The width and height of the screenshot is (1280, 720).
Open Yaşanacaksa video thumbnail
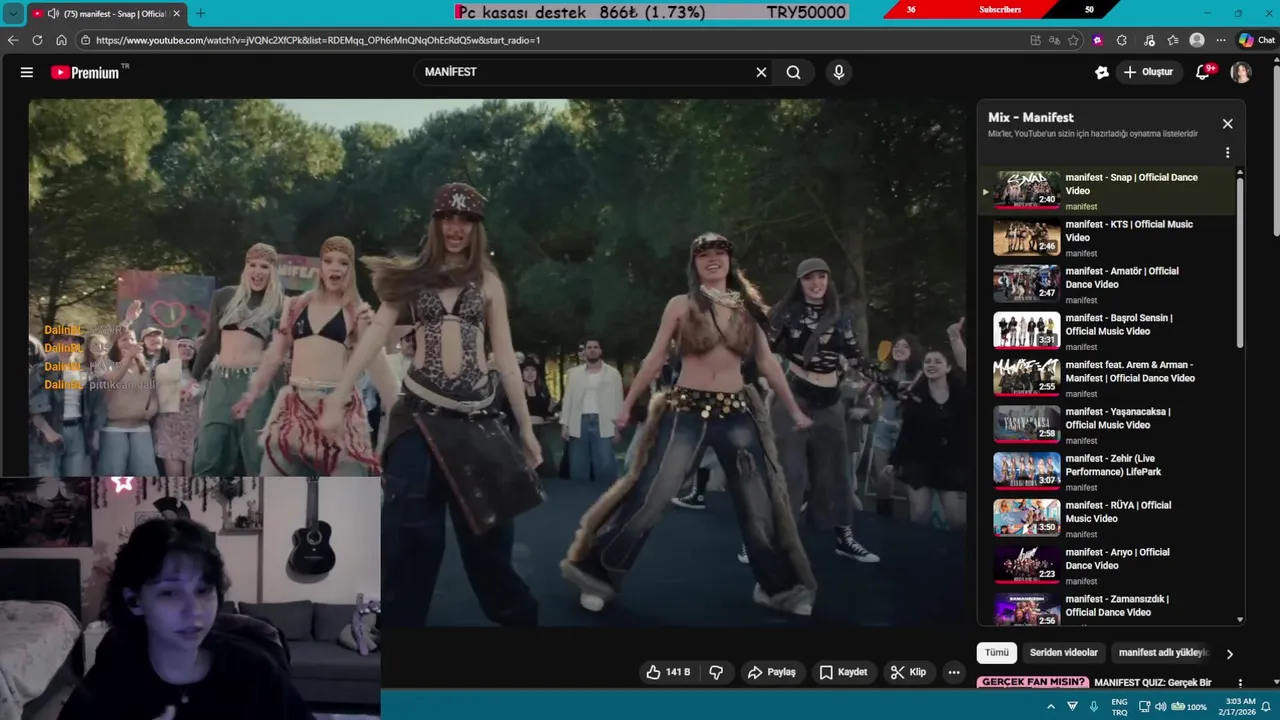(1026, 423)
